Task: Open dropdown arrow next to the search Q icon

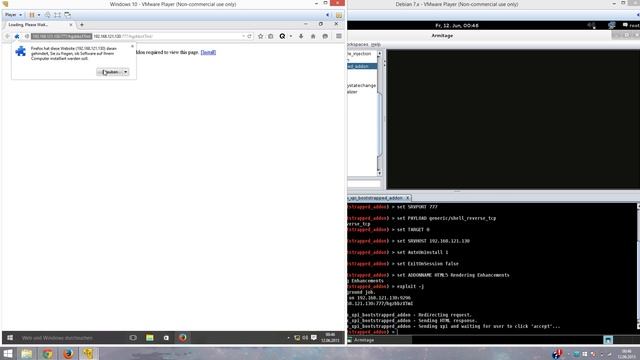Action: pyautogui.click(x=291, y=36)
